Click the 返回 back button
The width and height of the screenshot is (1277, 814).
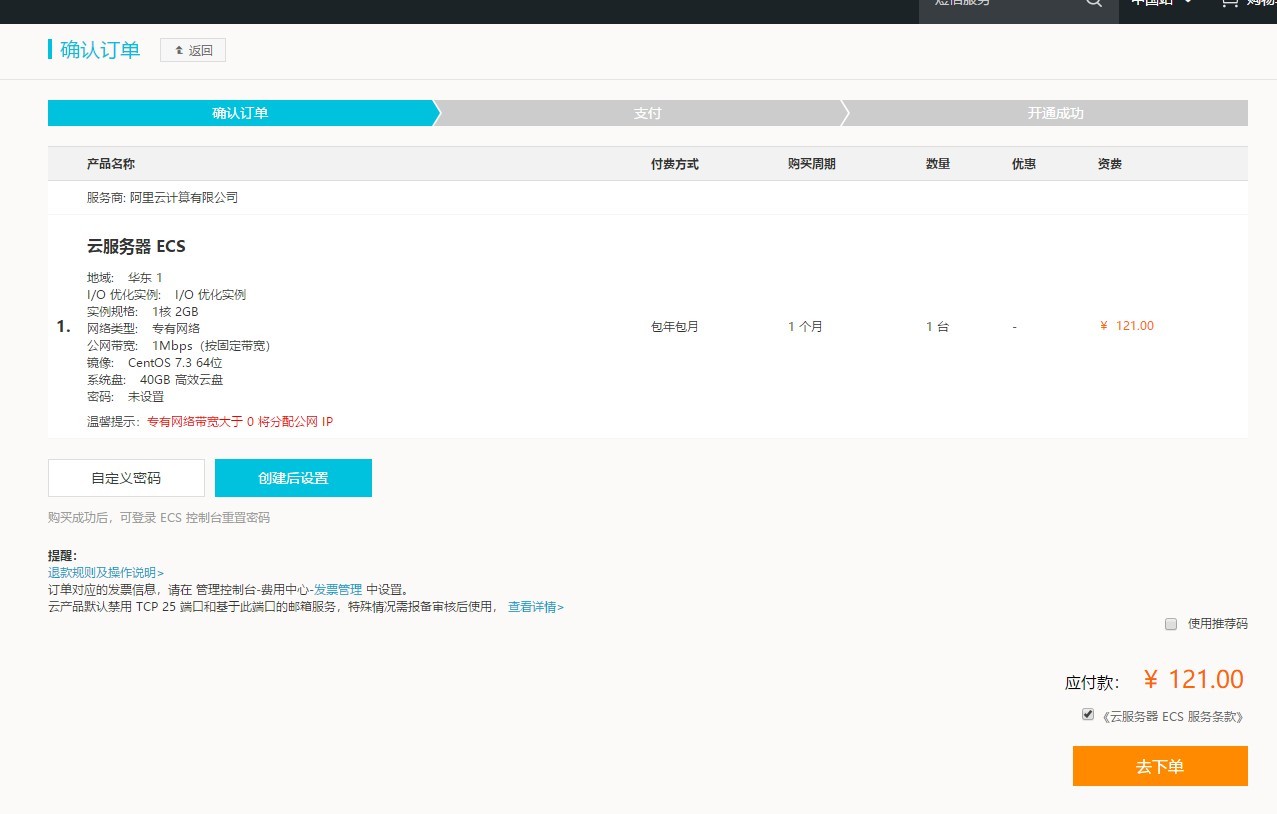click(x=193, y=50)
